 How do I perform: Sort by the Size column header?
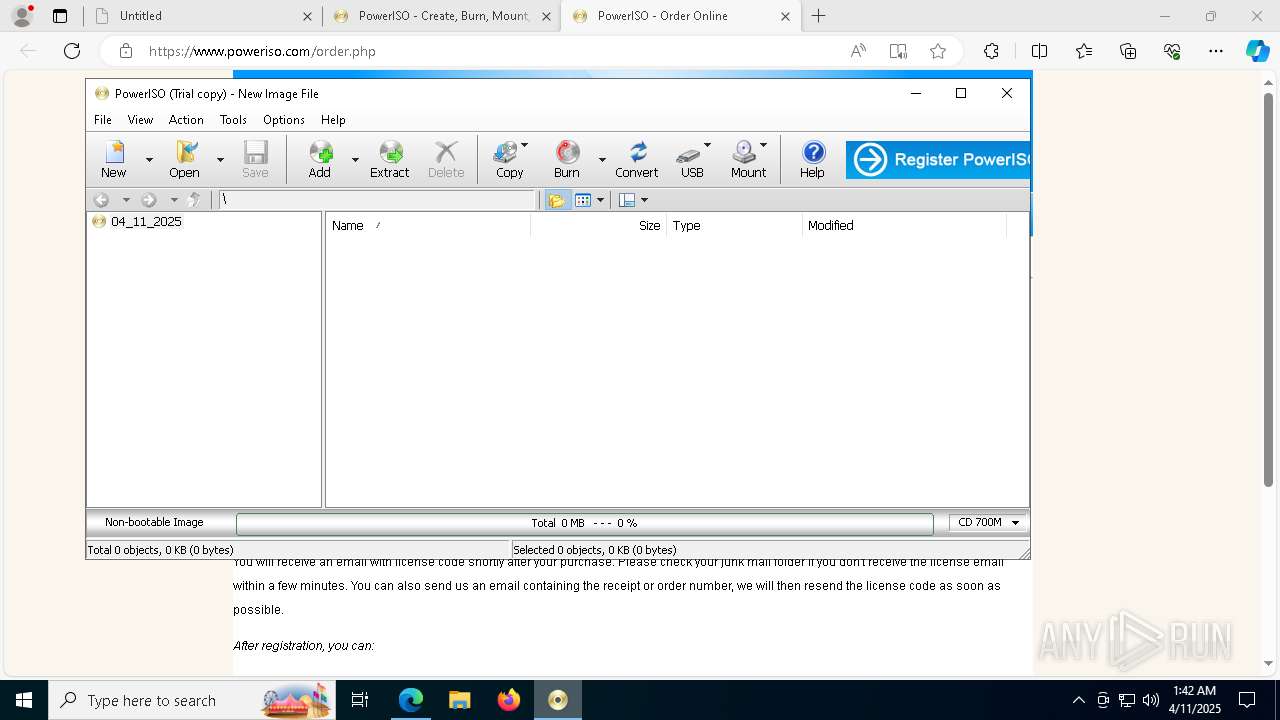click(598, 226)
